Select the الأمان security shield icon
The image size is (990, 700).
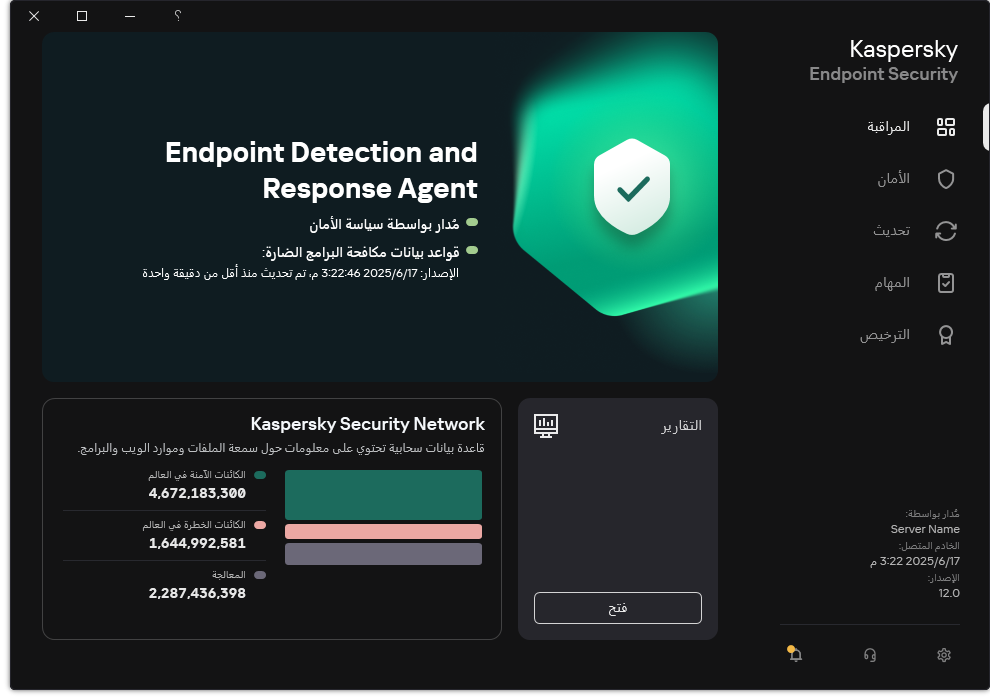pyautogui.click(x=946, y=179)
